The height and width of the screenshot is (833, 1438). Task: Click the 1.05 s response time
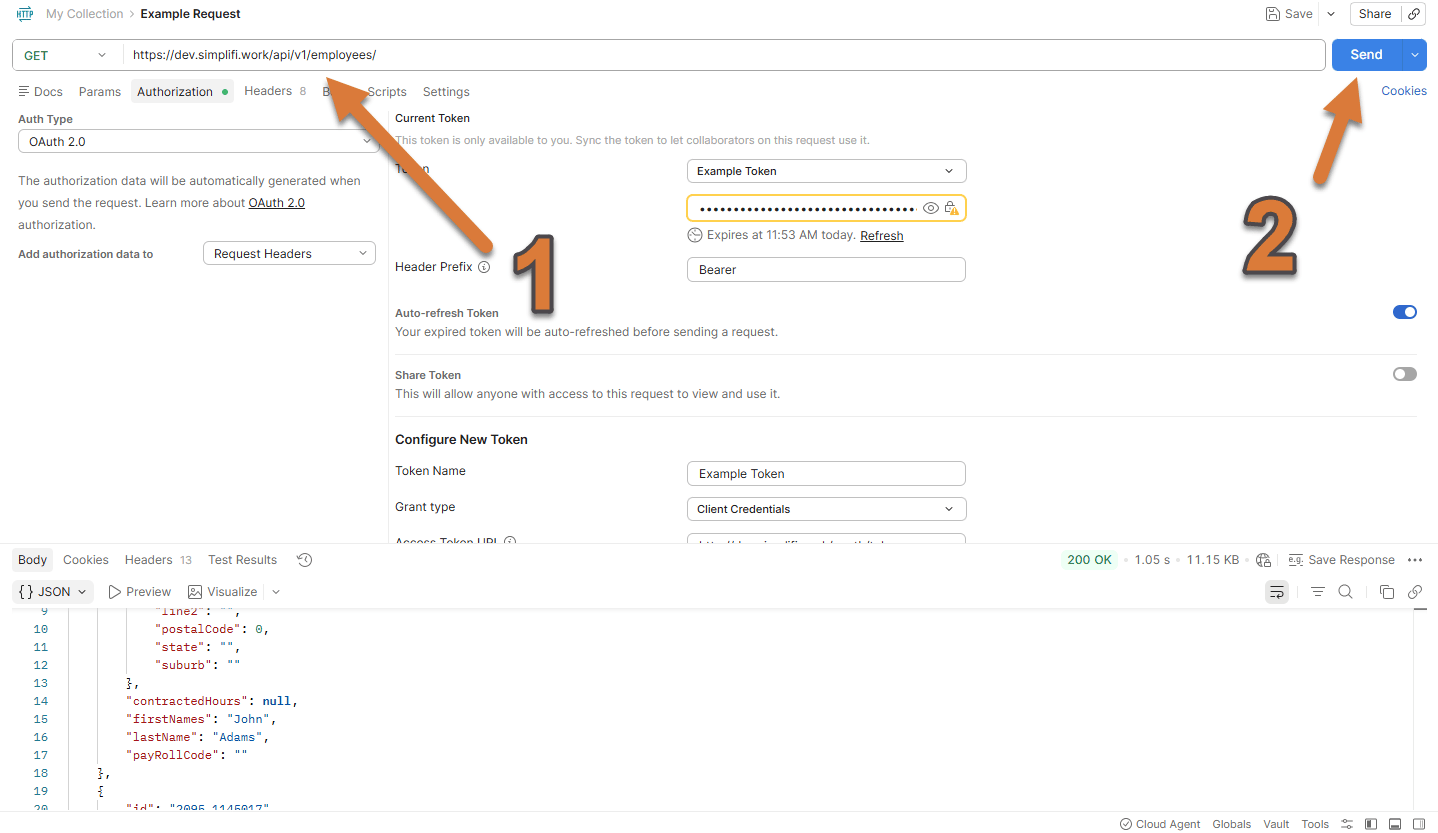click(x=1152, y=560)
